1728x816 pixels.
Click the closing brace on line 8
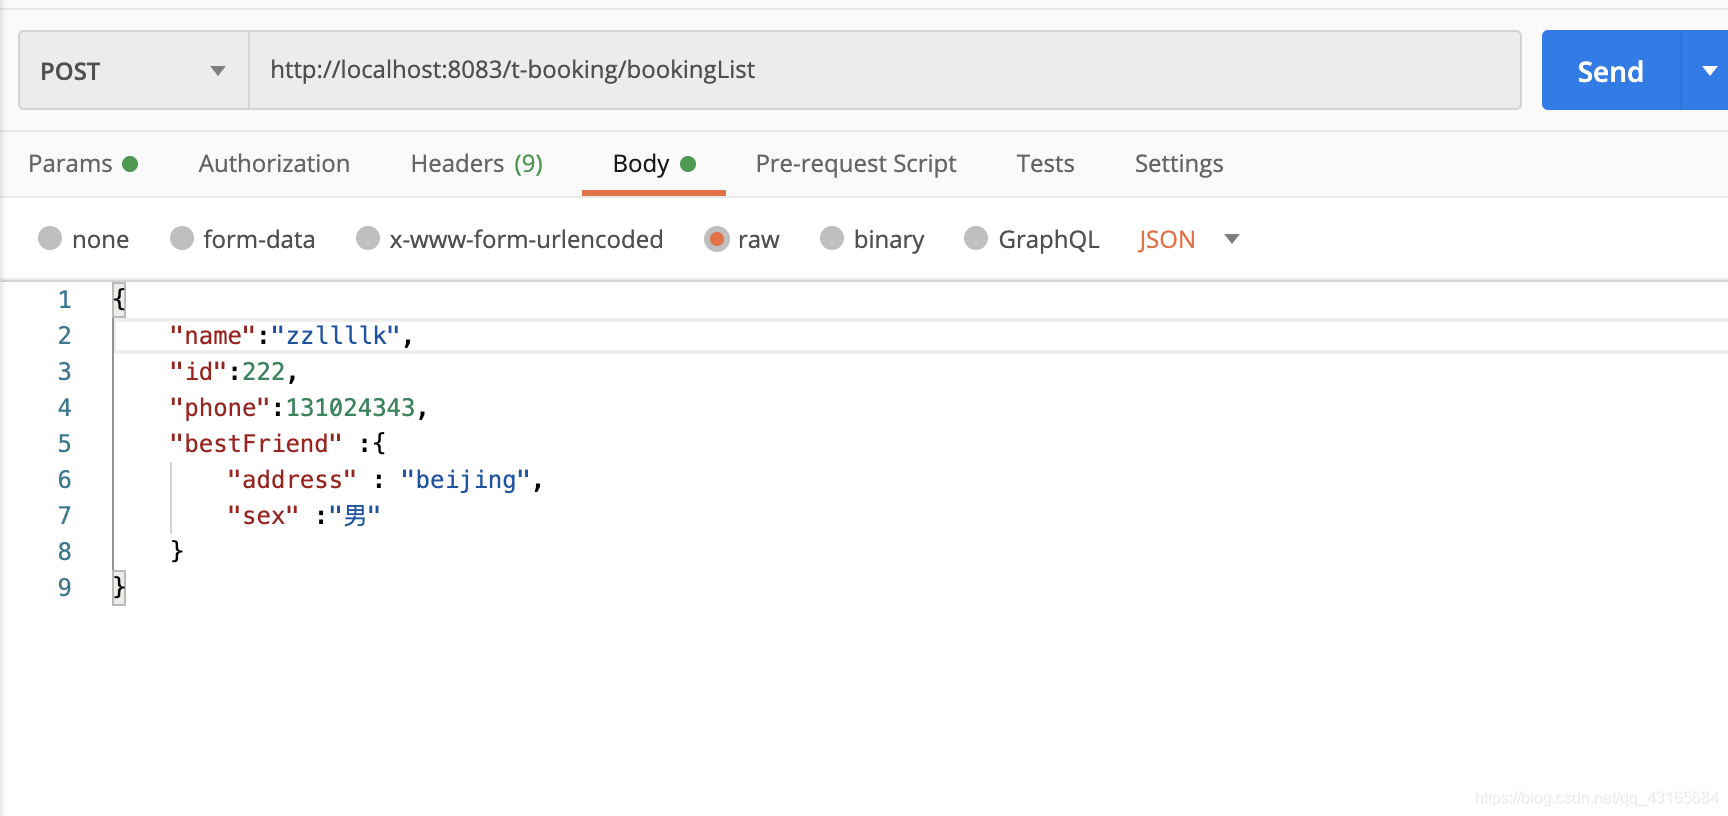177,551
